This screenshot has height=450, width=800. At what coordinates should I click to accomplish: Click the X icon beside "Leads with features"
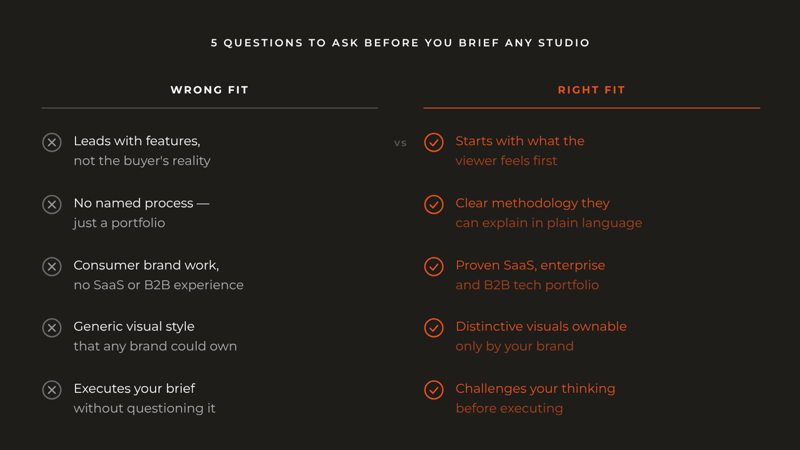tap(52, 142)
